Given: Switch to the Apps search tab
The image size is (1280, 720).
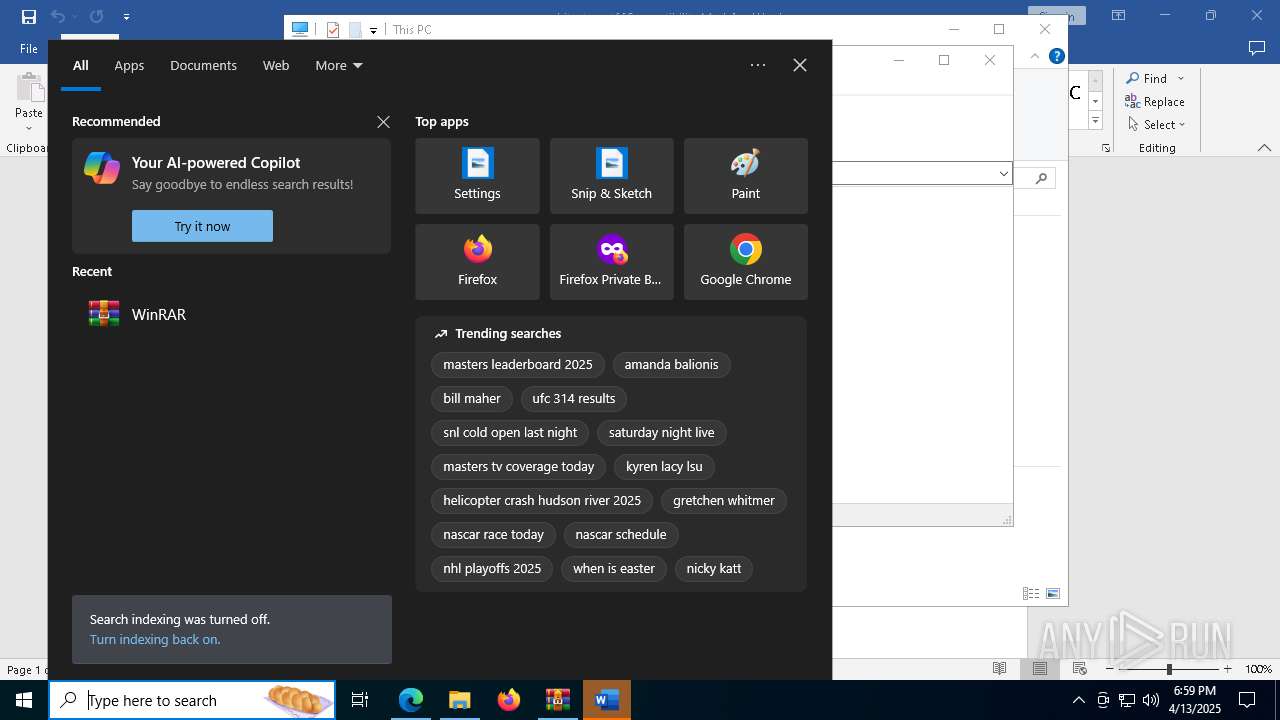Looking at the screenshot, I should coord(129,65).
